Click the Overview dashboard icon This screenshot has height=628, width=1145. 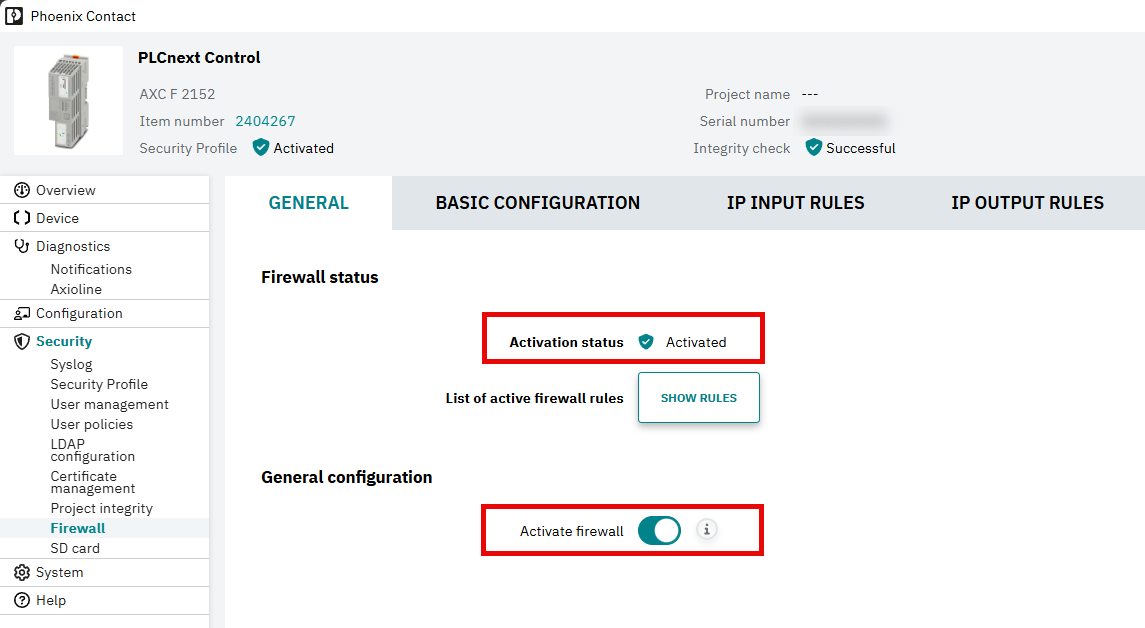[22, 190]
